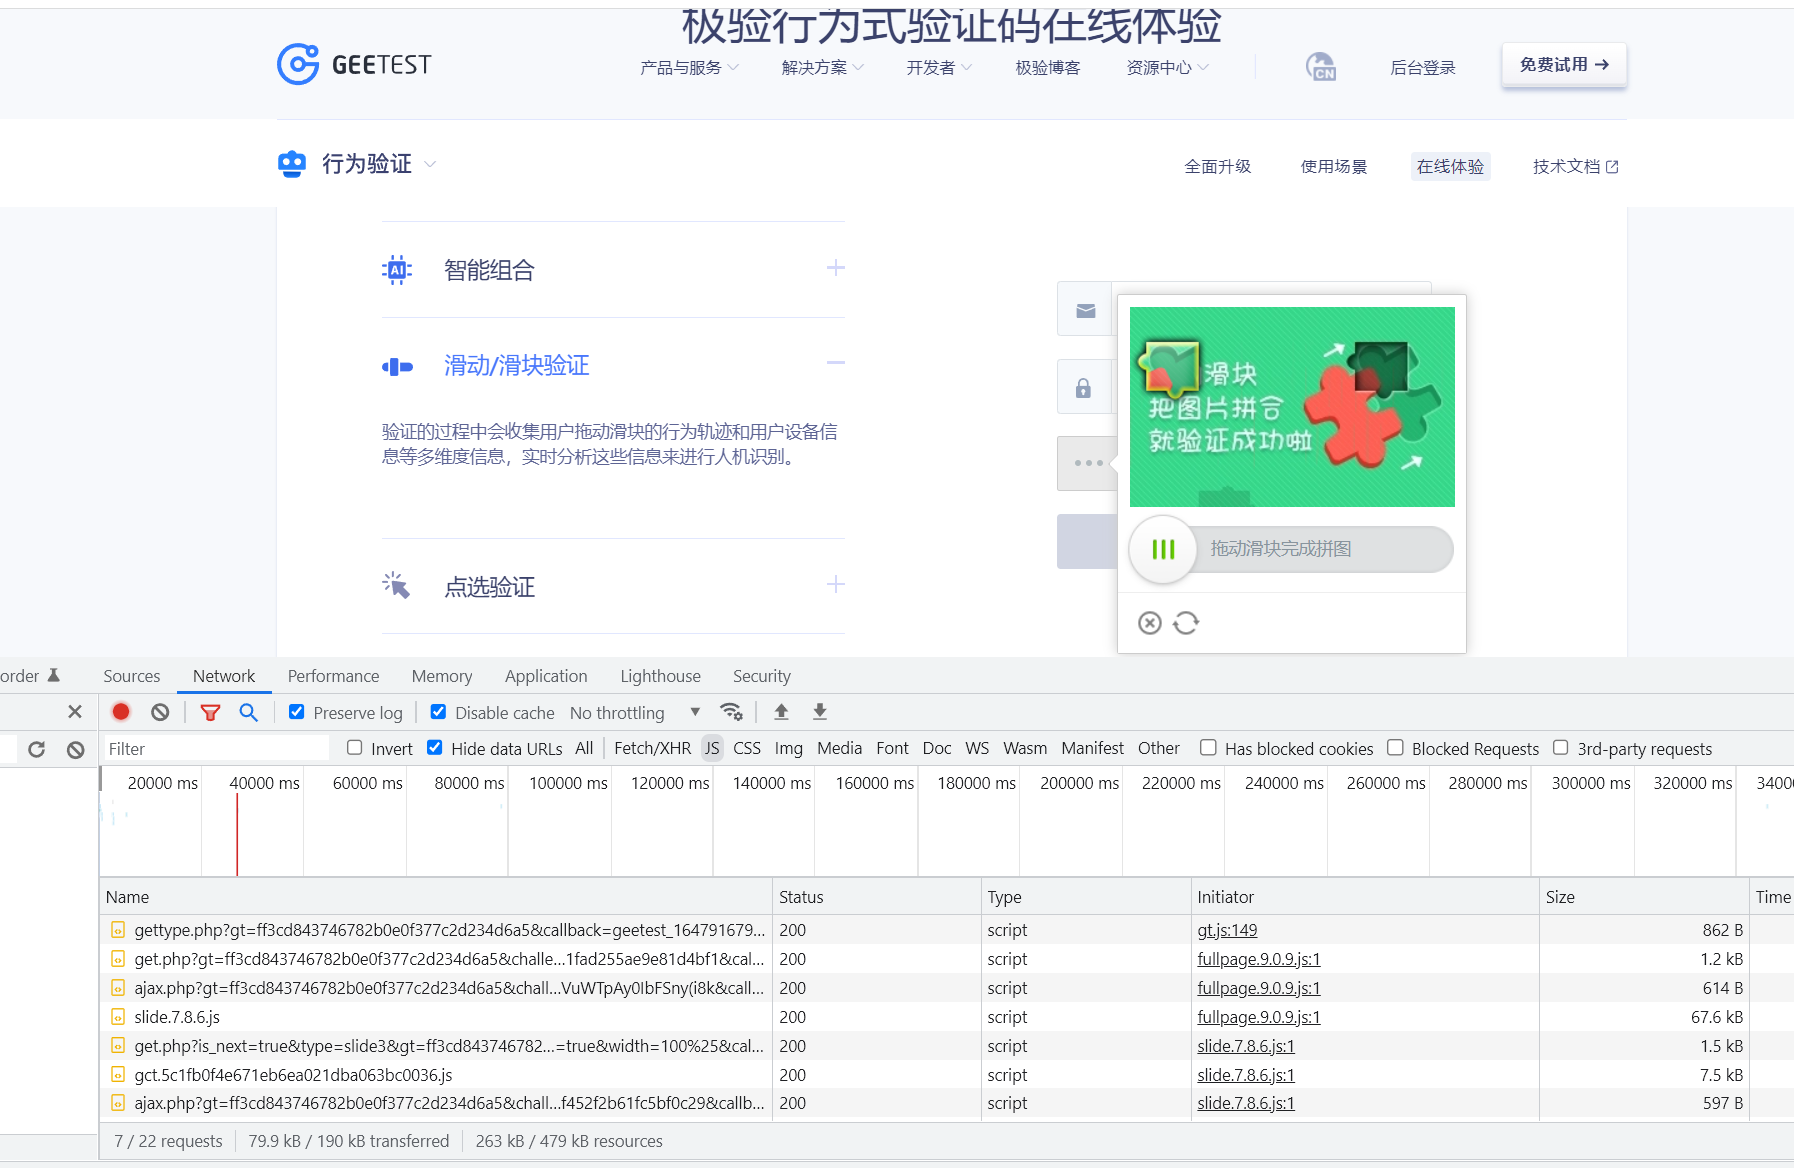Click the envelope icon in the form

point(1085,311)
